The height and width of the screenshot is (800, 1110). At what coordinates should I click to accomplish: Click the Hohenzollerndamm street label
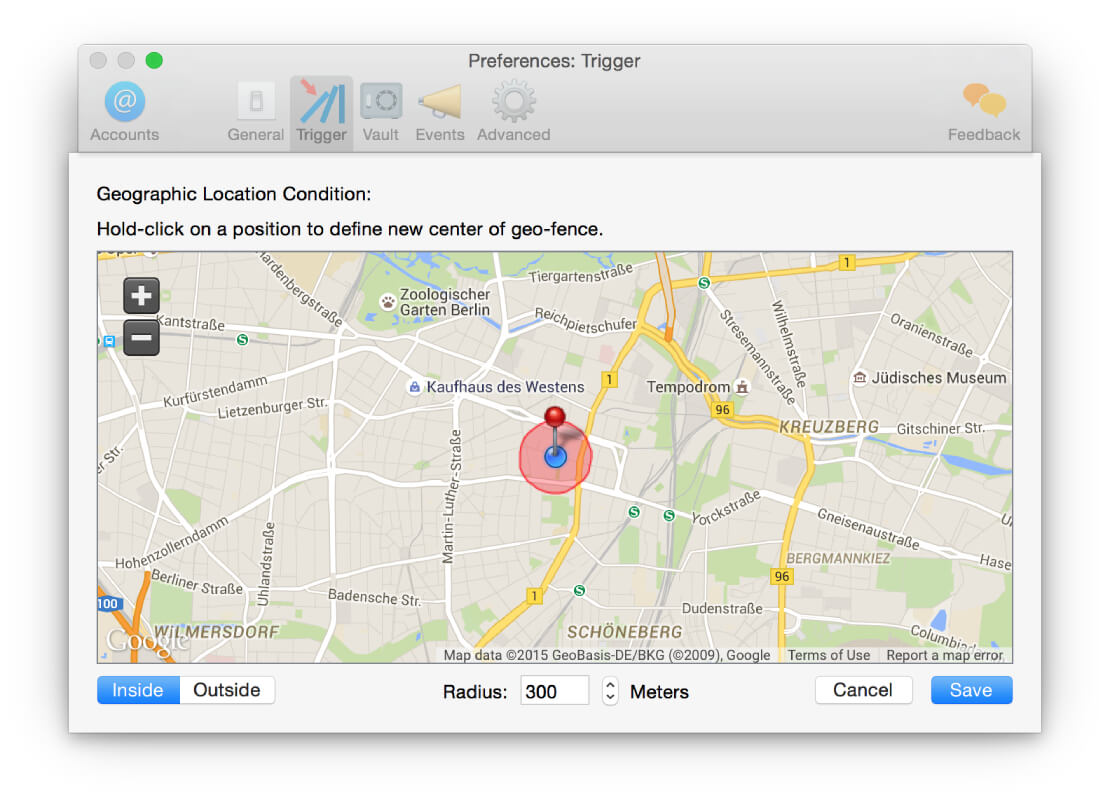[x=172, y=543]
